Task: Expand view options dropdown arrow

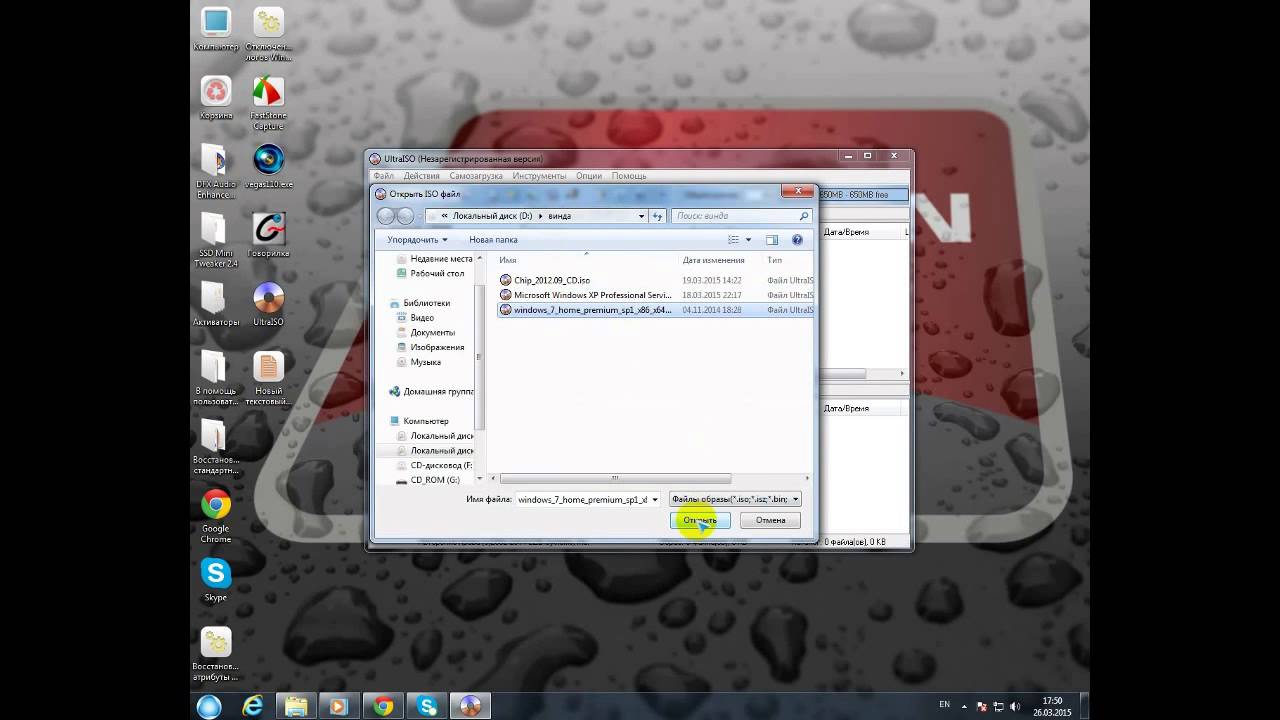Action: (x=748, y=240)
